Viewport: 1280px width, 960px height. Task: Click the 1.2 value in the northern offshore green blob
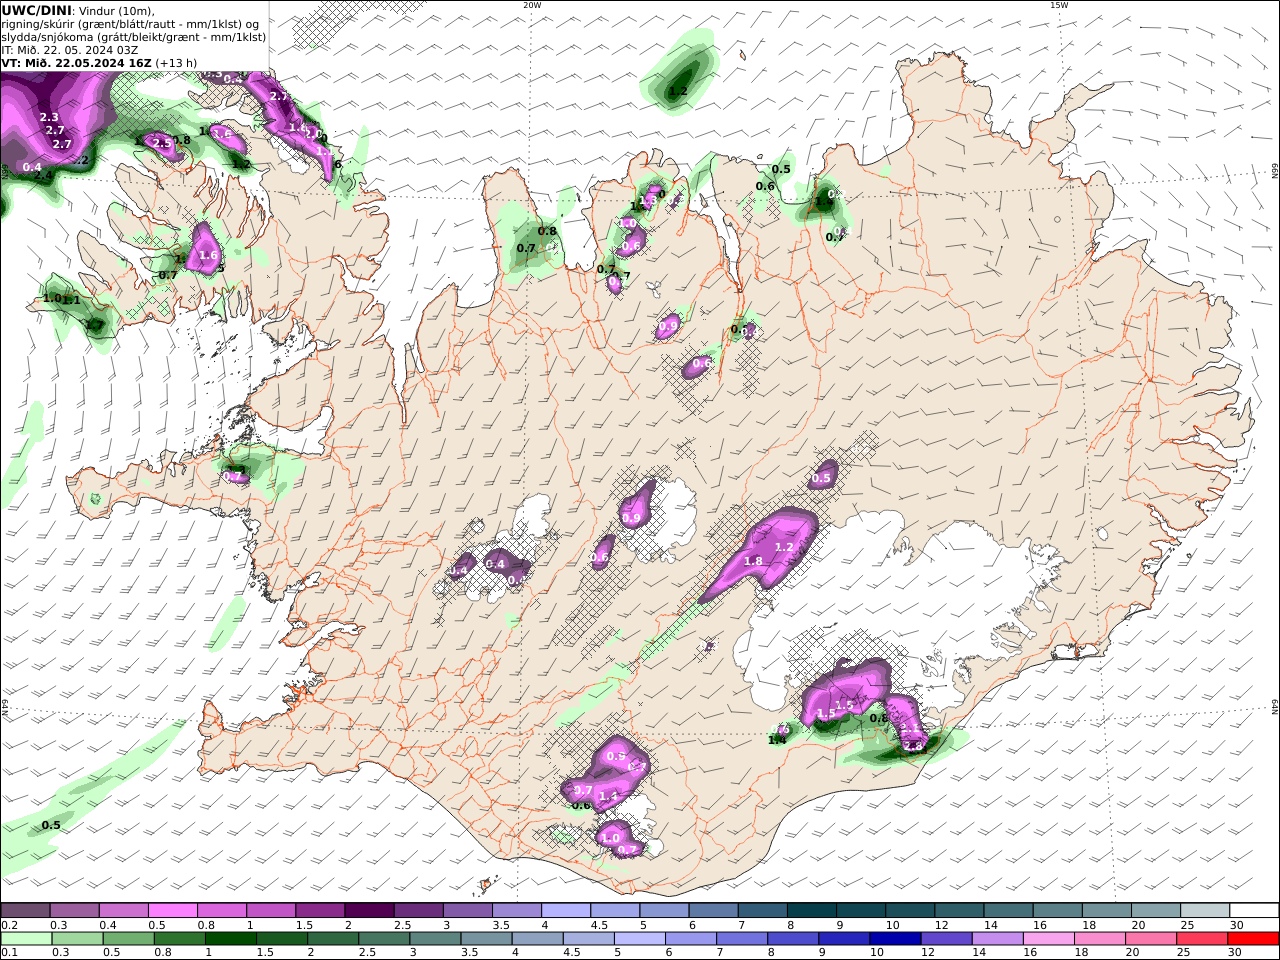click(x=678, y=91)
